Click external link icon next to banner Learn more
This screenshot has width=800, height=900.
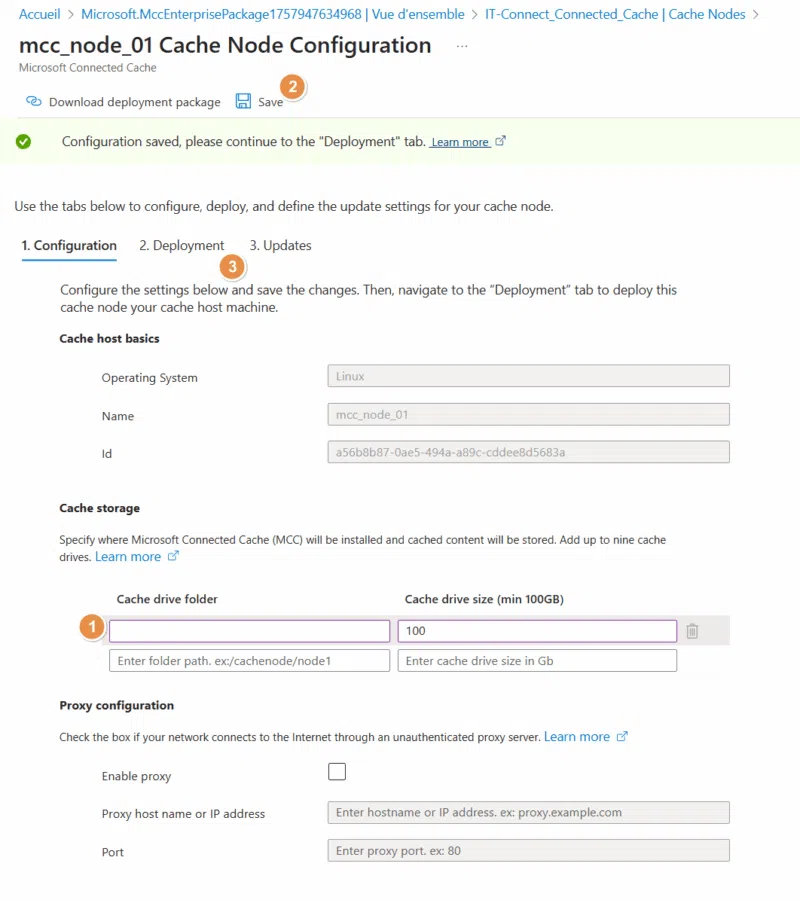(501, 142)
